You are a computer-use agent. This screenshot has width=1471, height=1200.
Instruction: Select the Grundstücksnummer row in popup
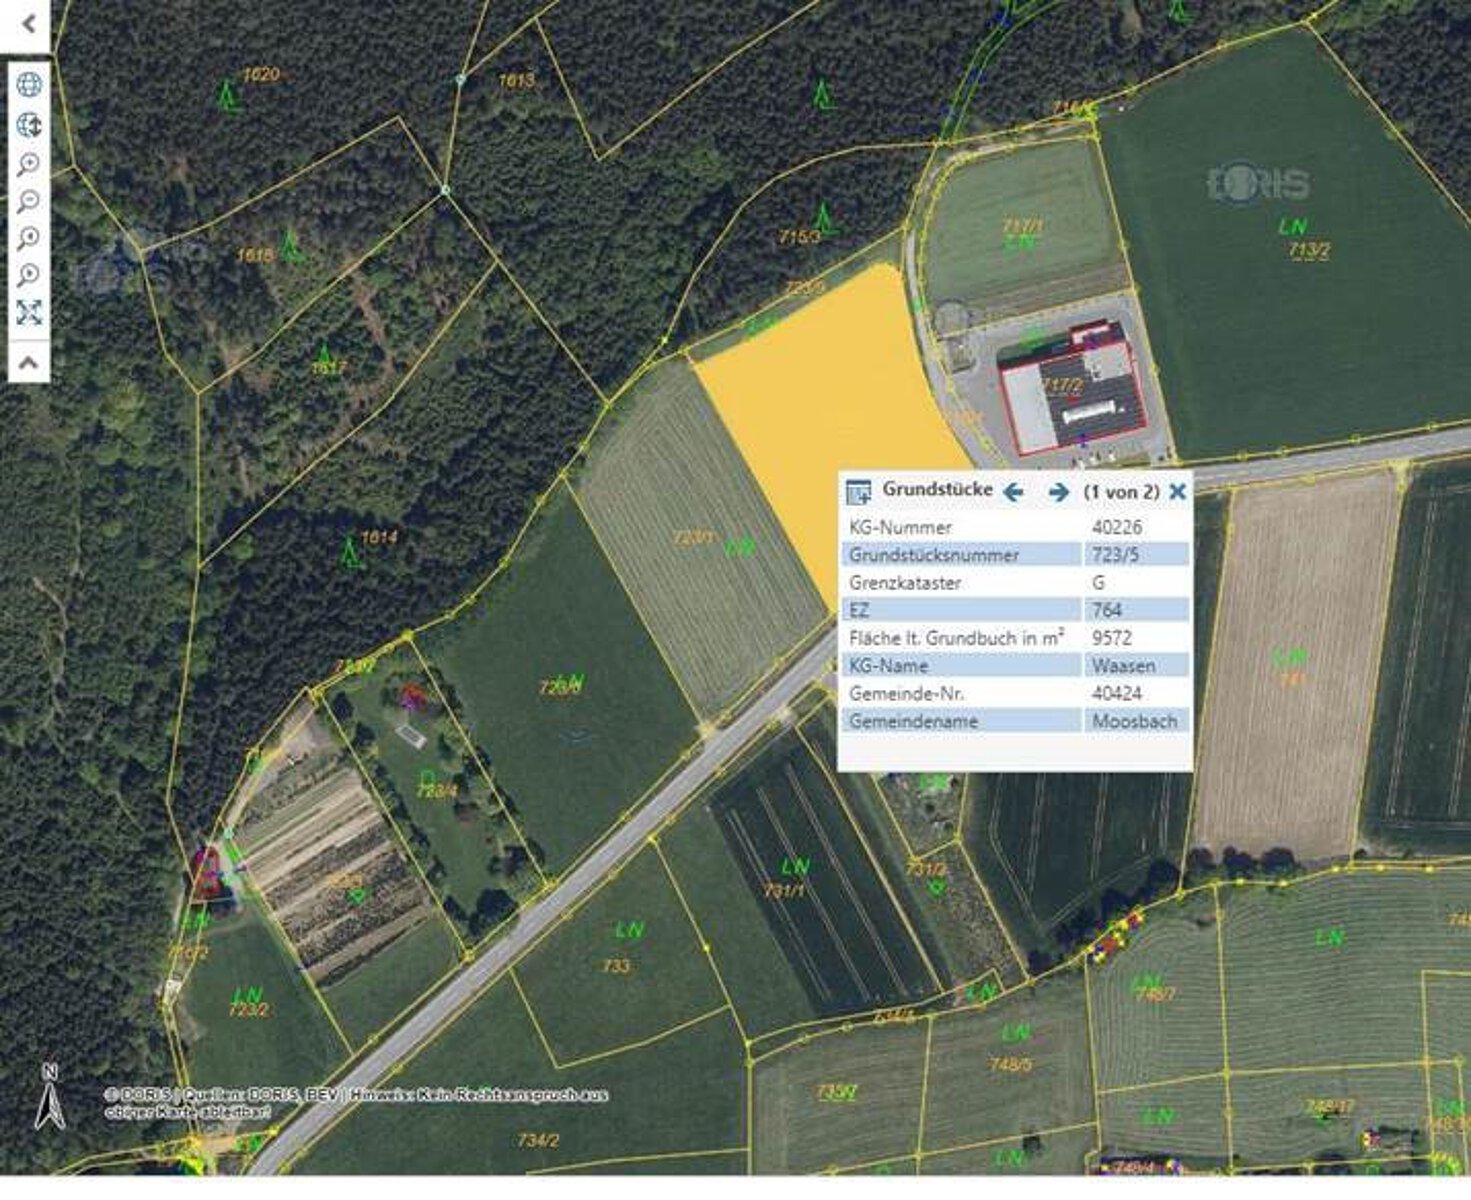1014,555
